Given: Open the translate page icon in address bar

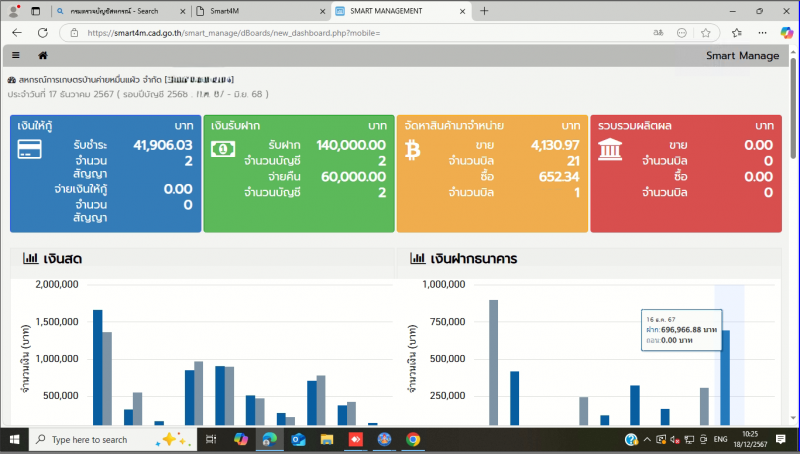Looking at the screenshot, I should [658, 33].
